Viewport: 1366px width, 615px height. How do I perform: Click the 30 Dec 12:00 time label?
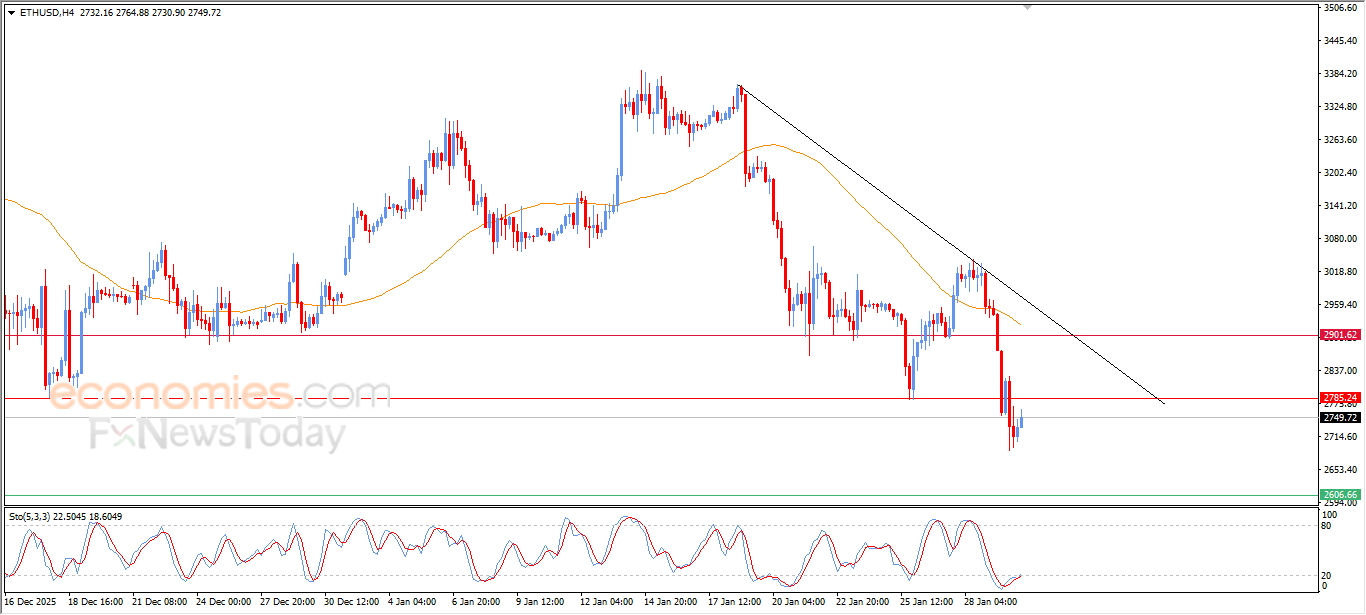(351, 602)
